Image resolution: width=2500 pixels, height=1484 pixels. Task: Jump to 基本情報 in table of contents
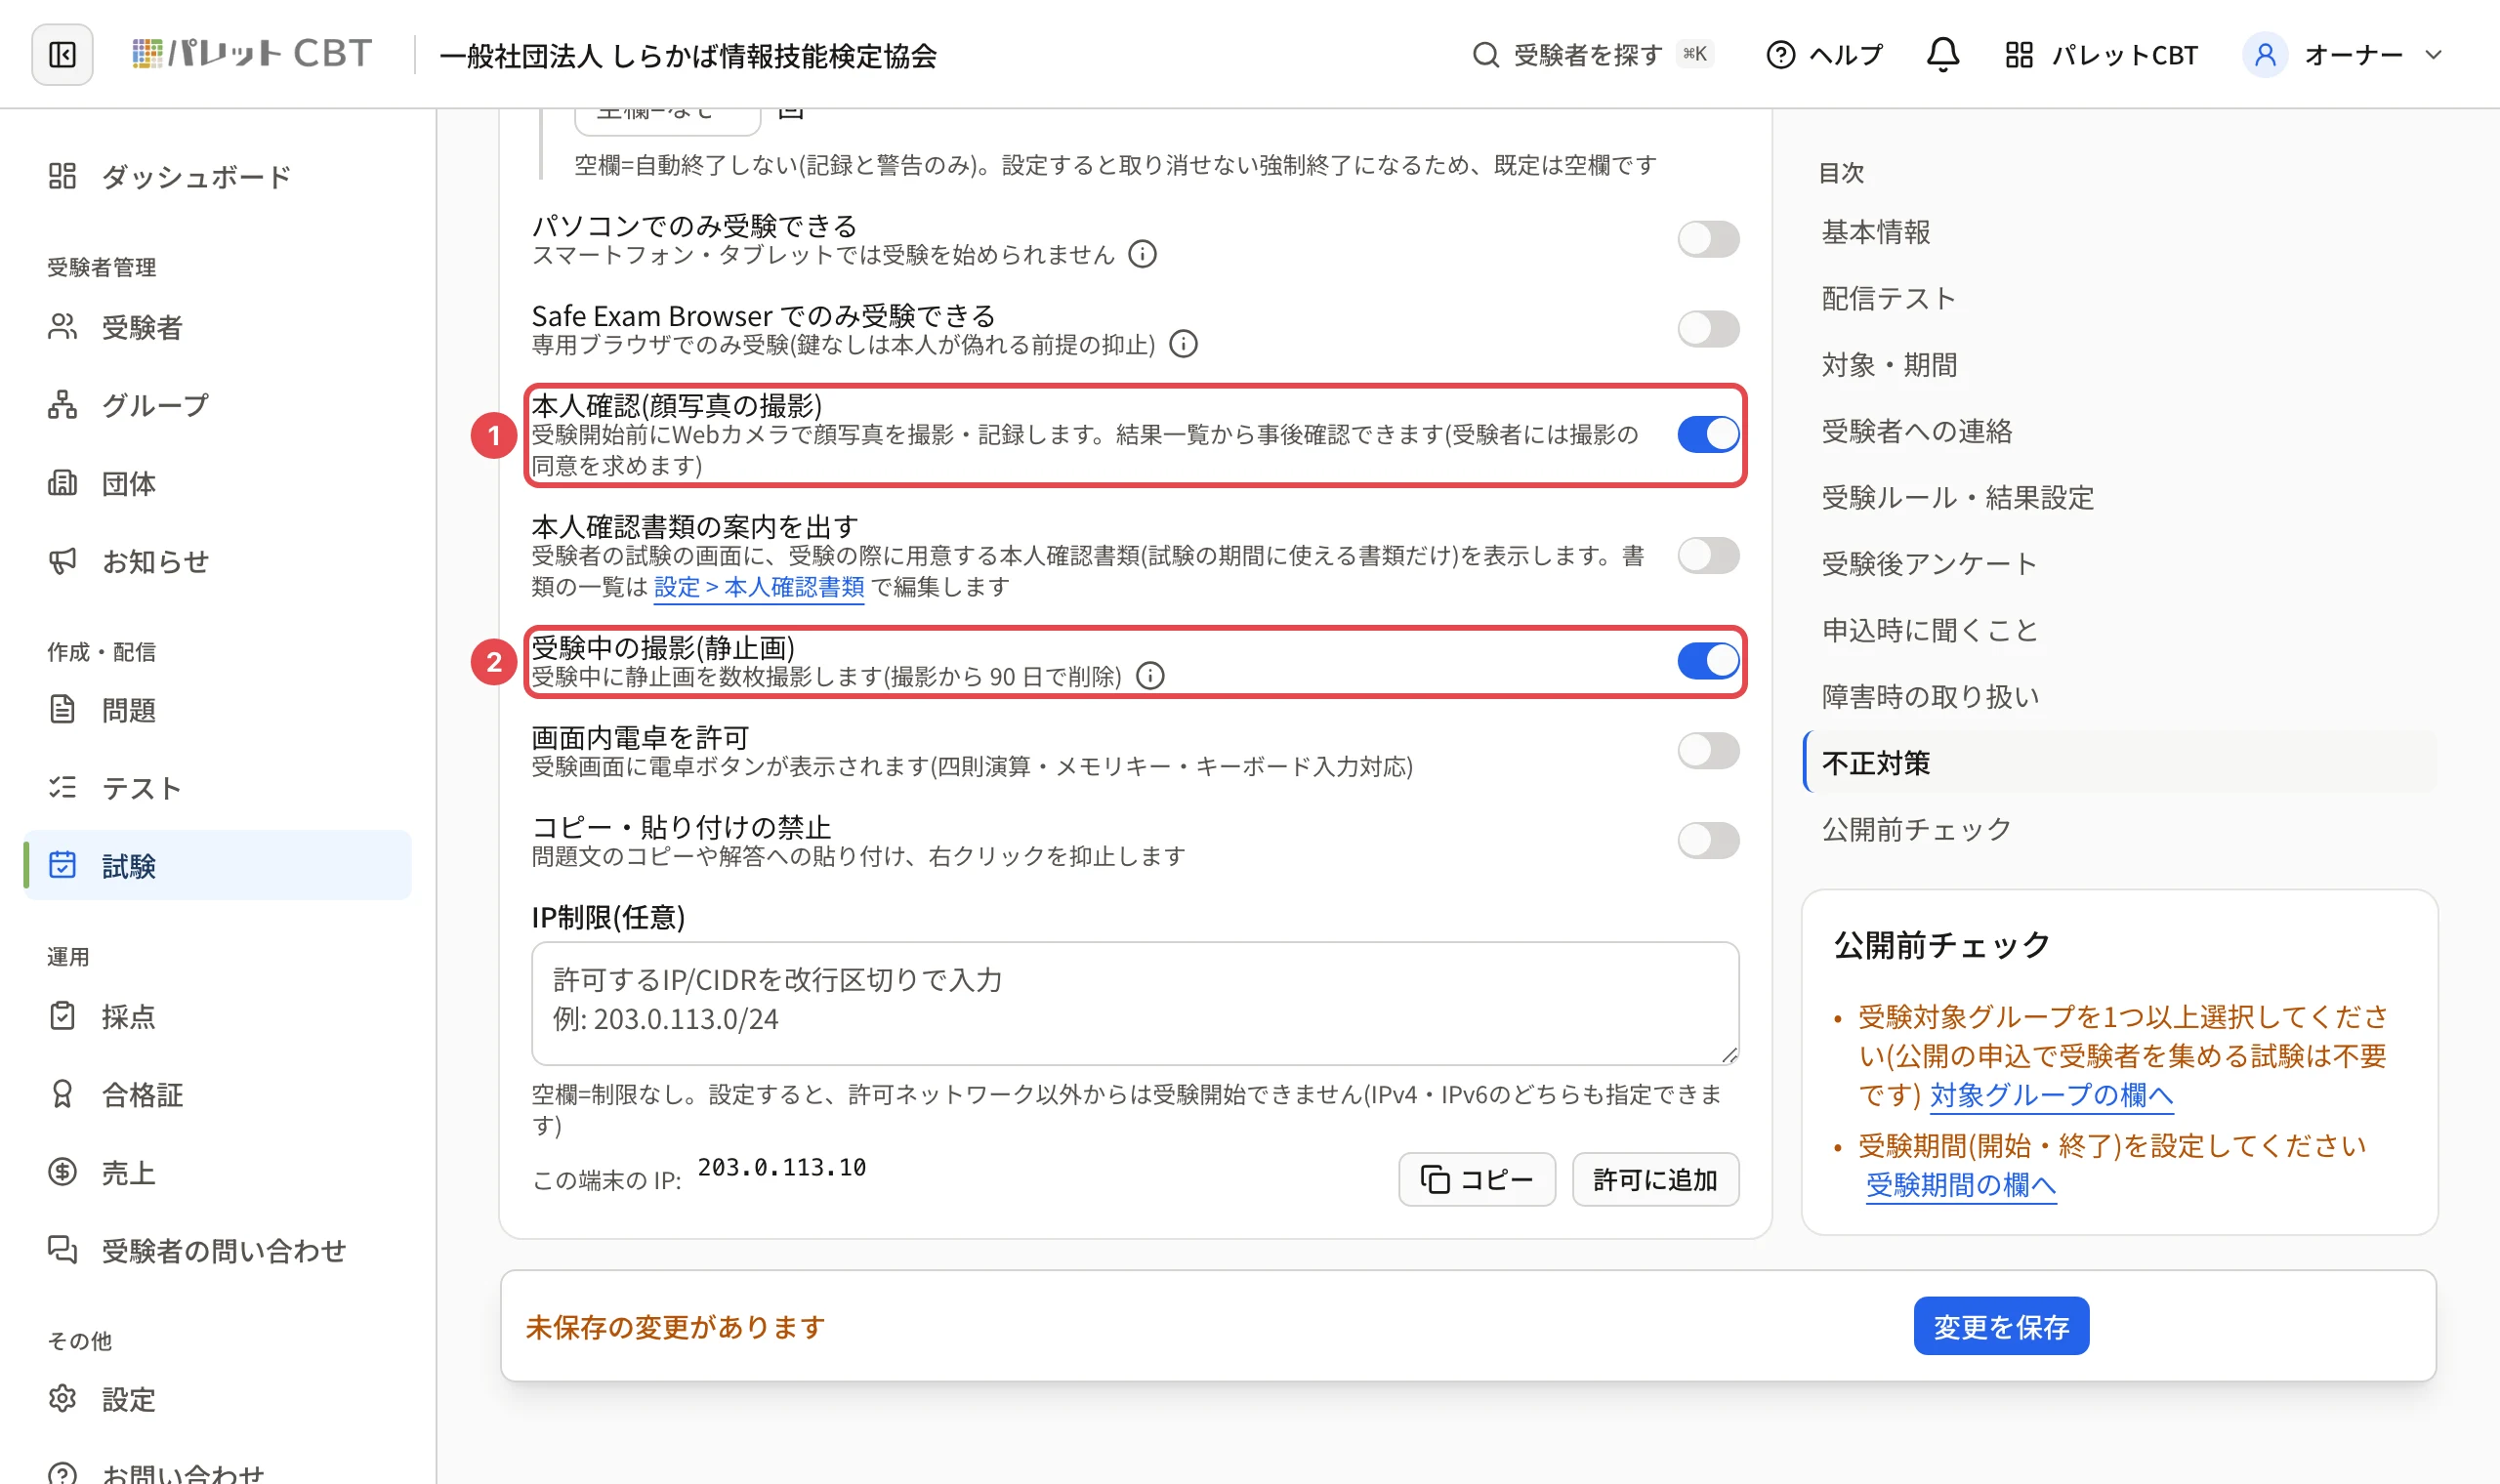[x=1875, y=232]
